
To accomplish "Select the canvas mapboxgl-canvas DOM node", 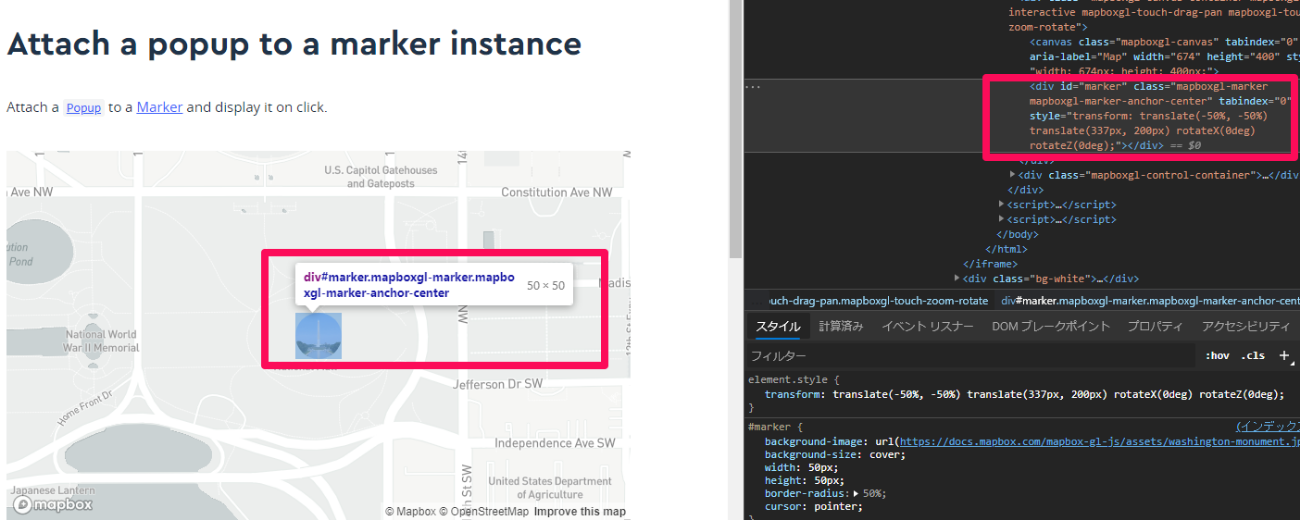I will pyautogui.click(x=1164, y=57).
